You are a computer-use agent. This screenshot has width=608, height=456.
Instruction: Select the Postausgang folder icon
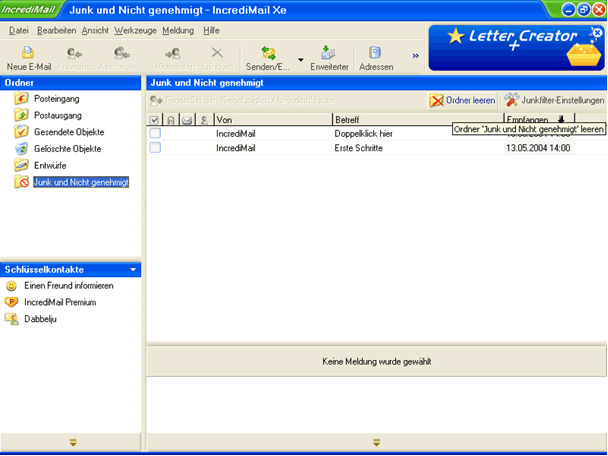tap(21, 115)
